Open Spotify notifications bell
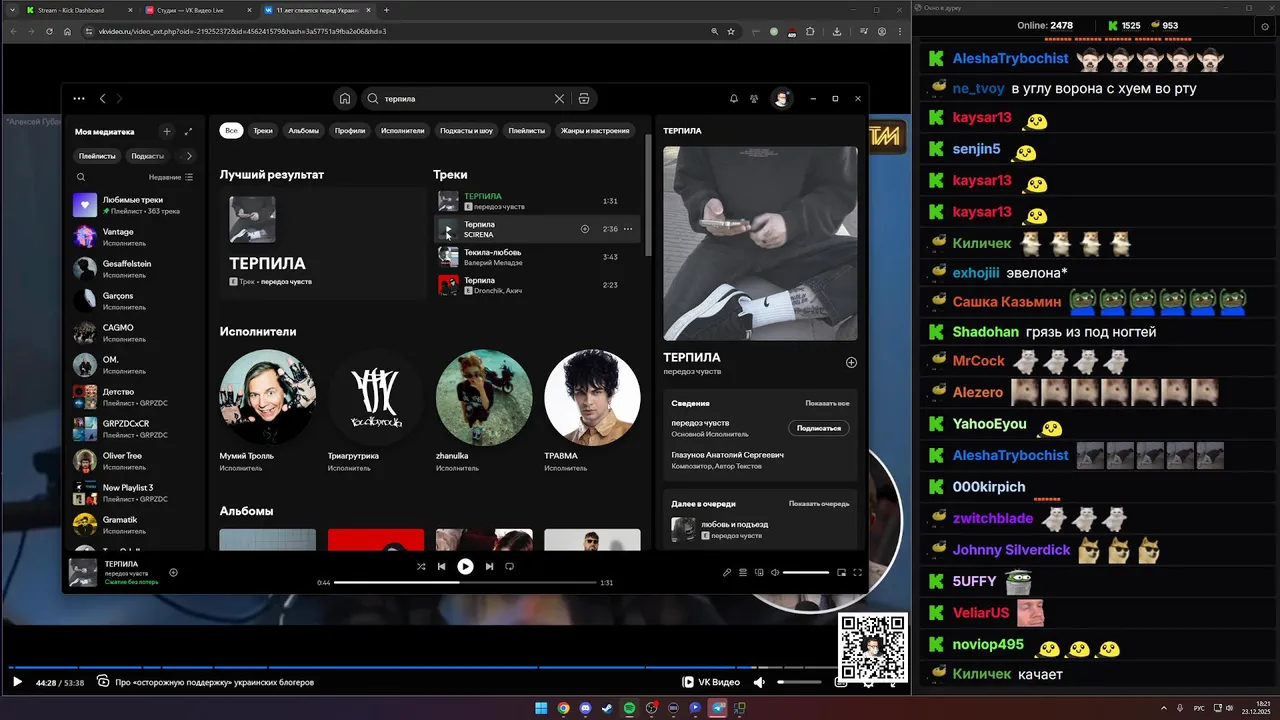The height and width of the screenshot is (720, 1280). (733, 99)
